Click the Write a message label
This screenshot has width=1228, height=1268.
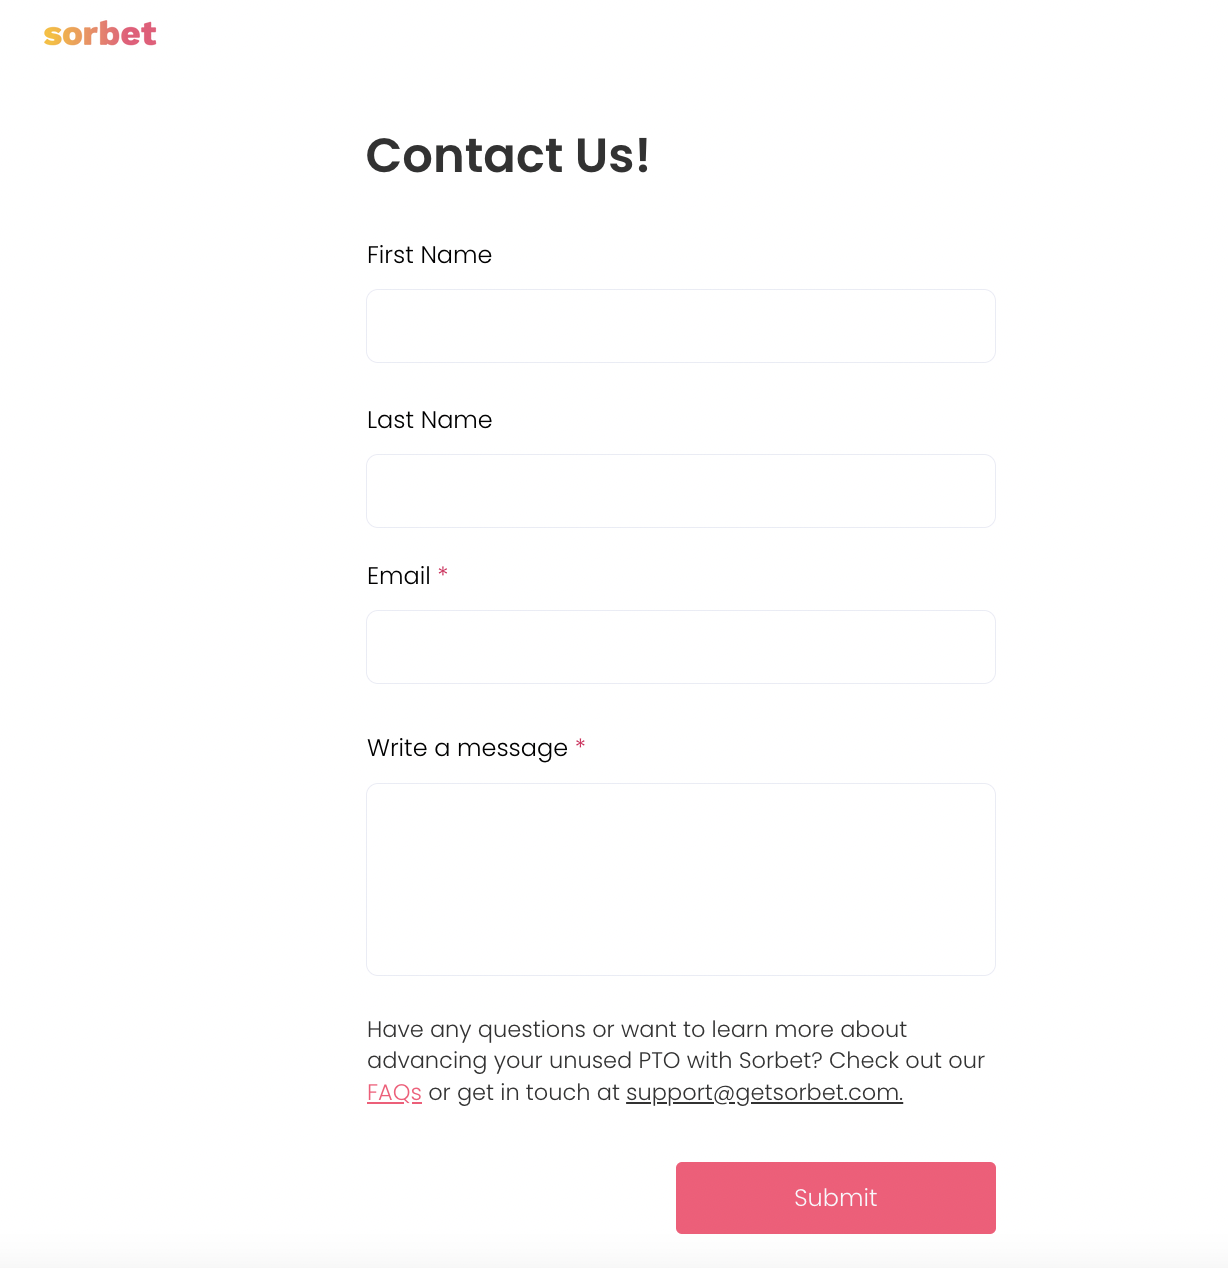coord(467,748)
